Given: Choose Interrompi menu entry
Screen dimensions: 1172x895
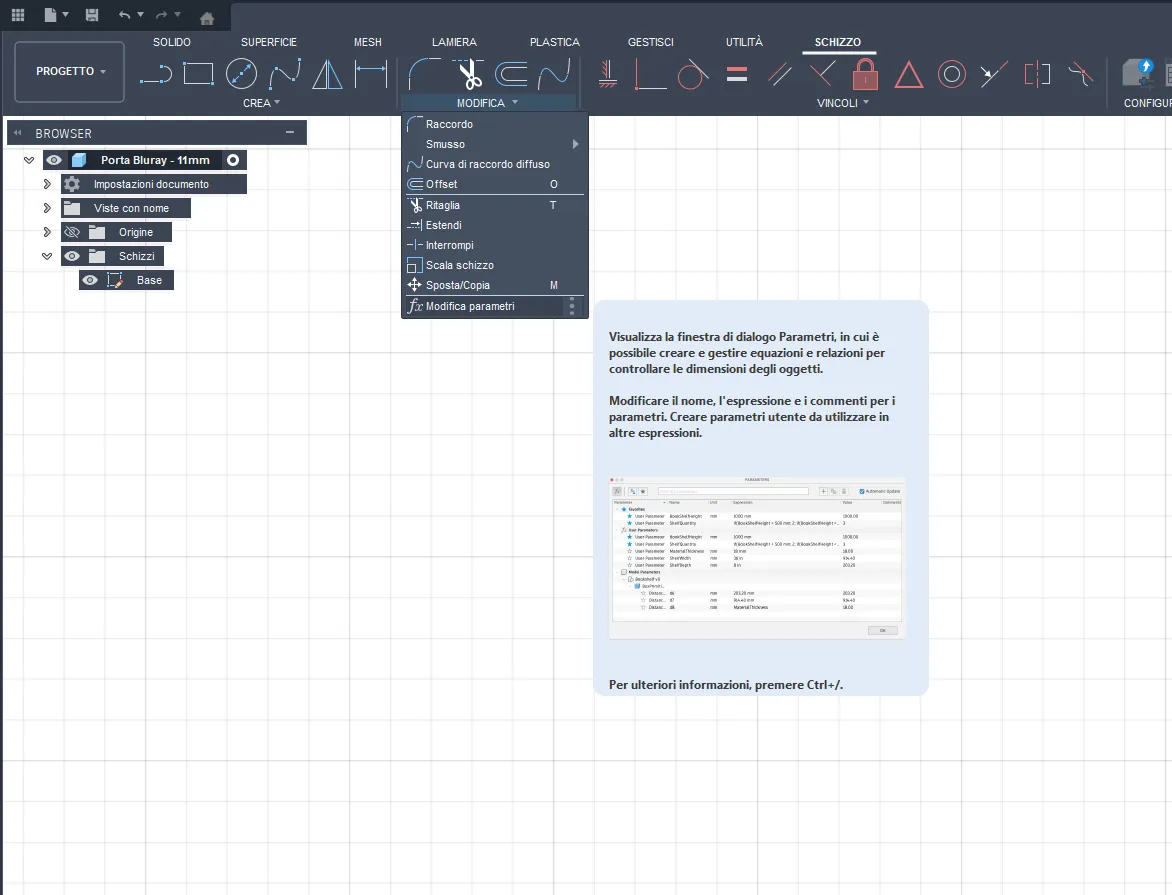Looking at the screenshot, I should click(494, 245).
